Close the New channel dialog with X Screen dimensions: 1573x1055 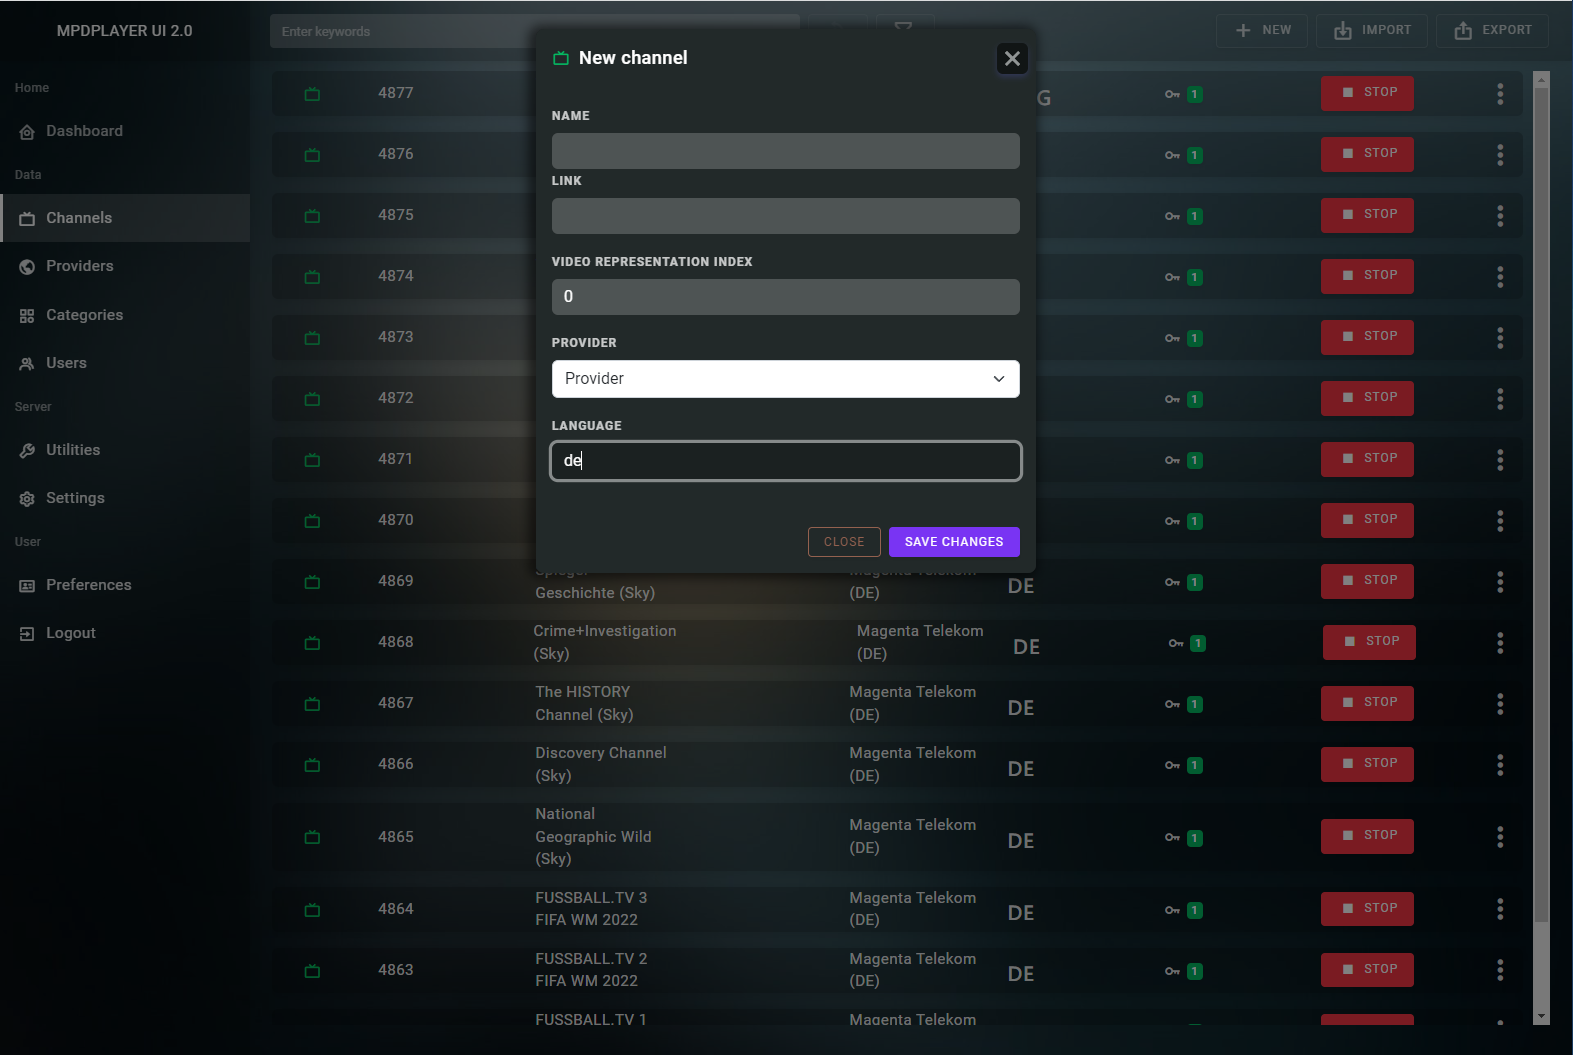pos(1012,59)
